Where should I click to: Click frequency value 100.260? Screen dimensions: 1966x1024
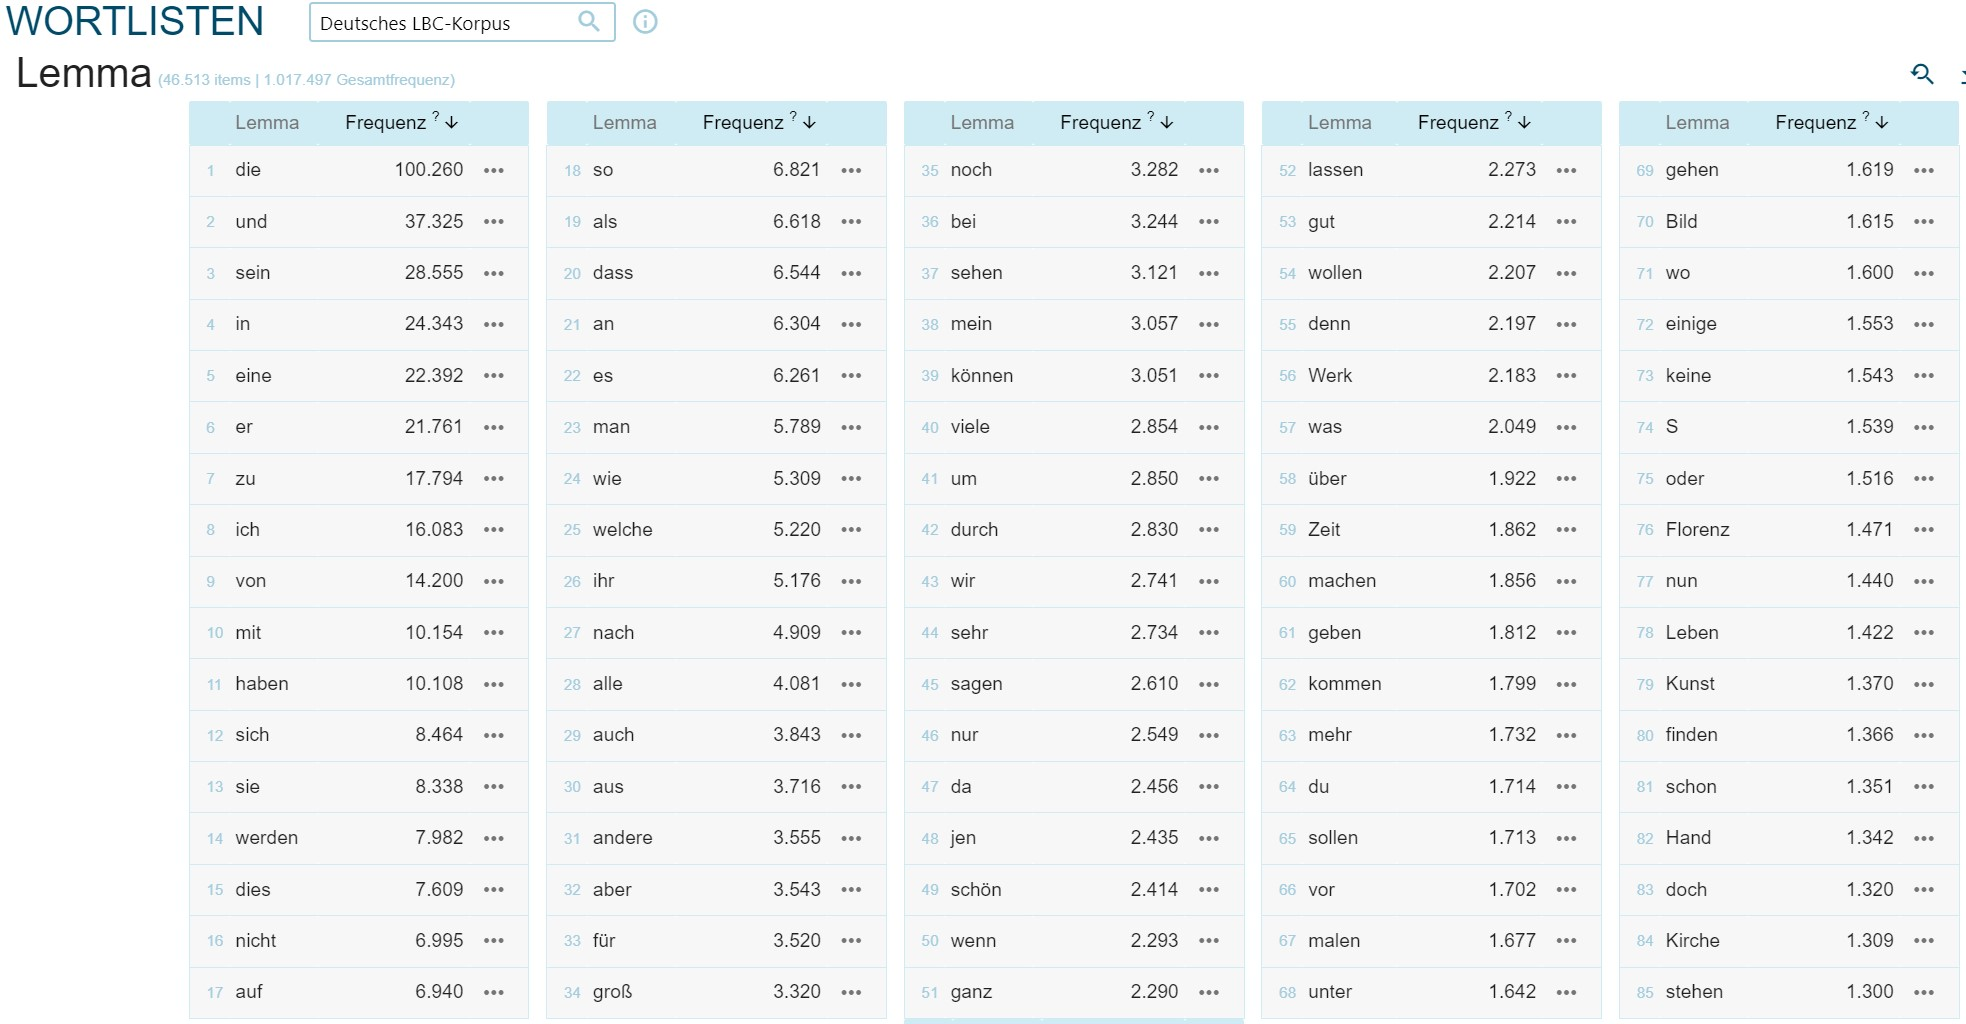click(429, 170)
